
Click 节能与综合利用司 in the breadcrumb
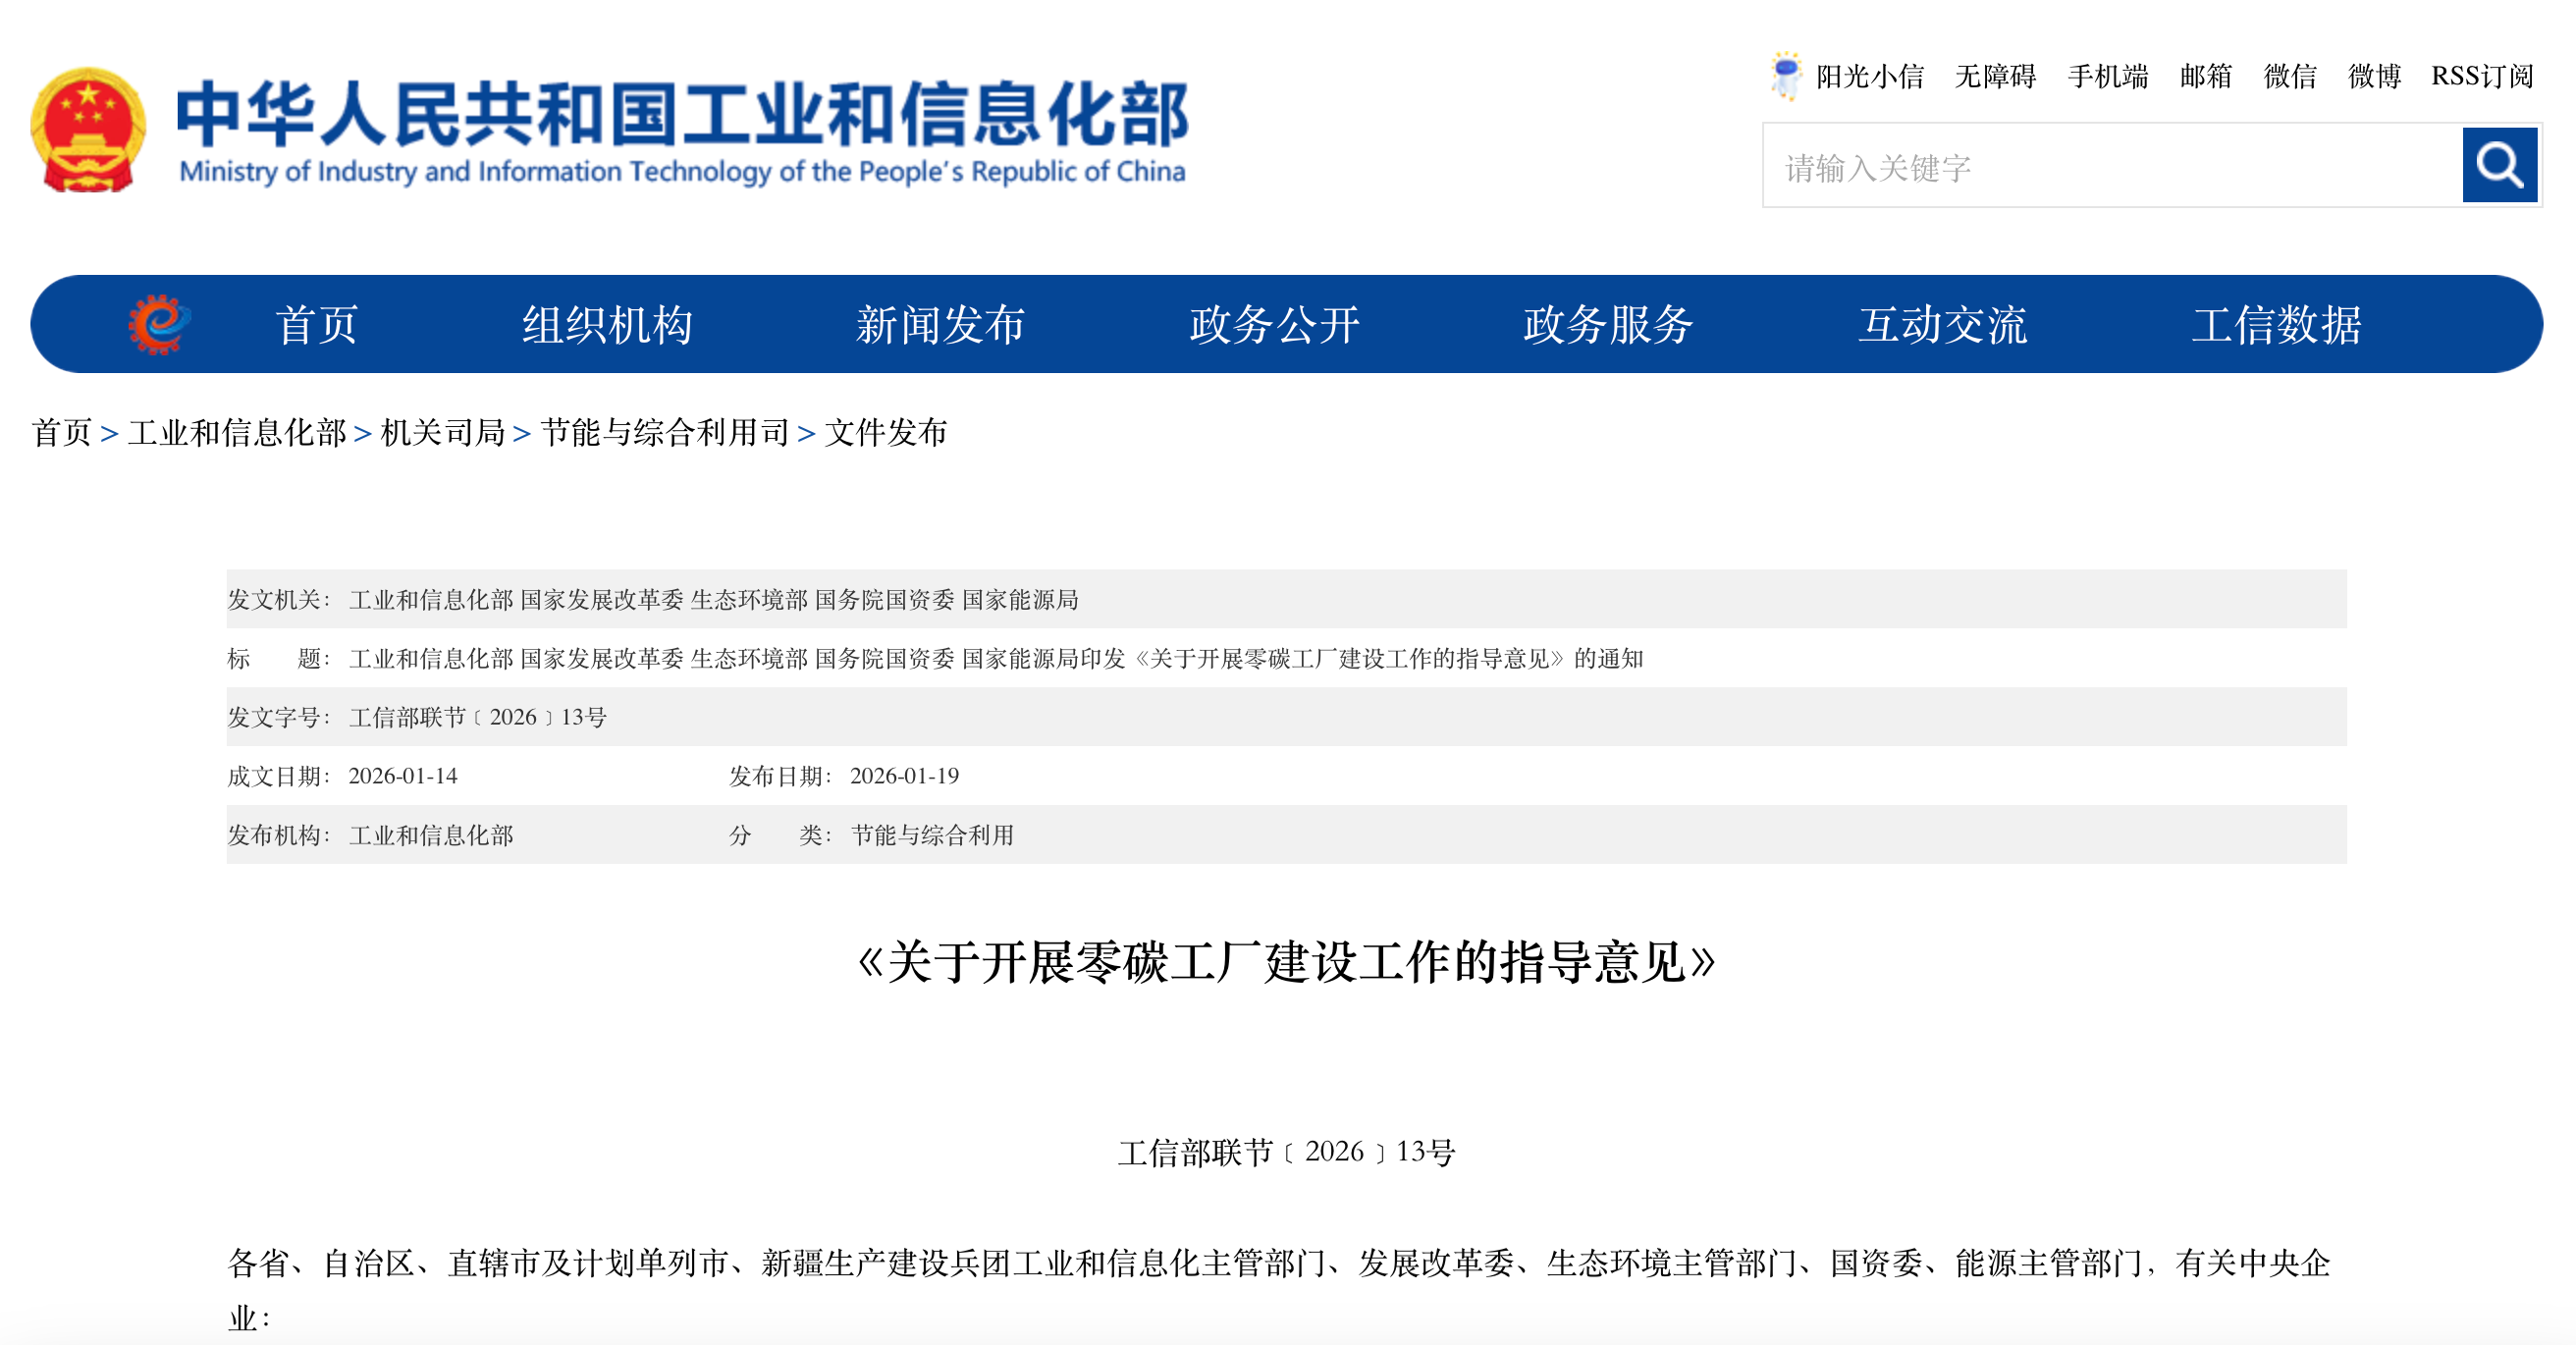pos(665,433)
